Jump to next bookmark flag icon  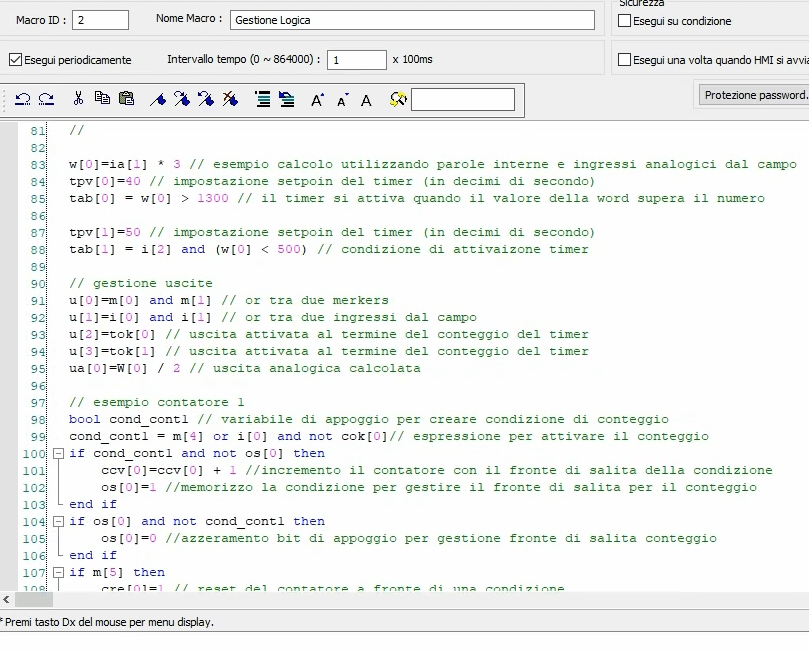pos(182,99)
